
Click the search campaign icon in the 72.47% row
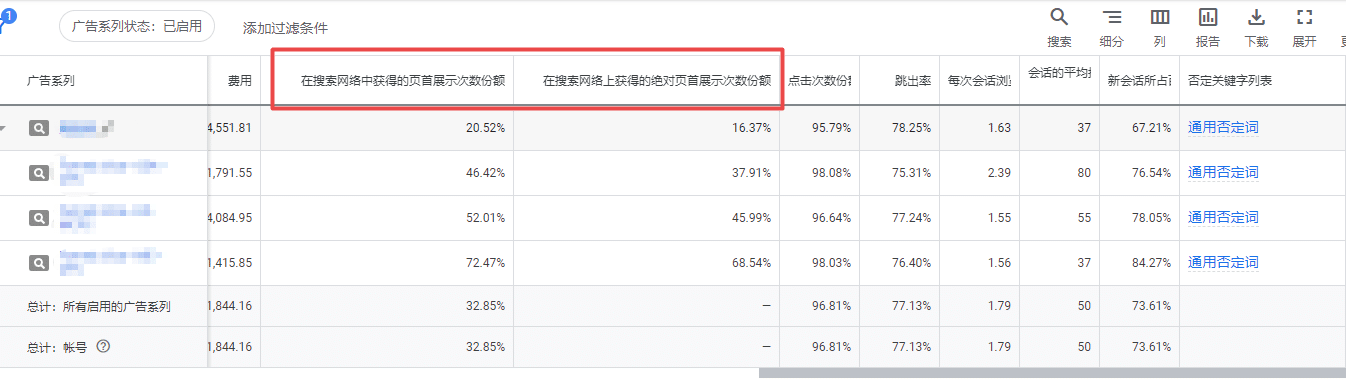38,263
